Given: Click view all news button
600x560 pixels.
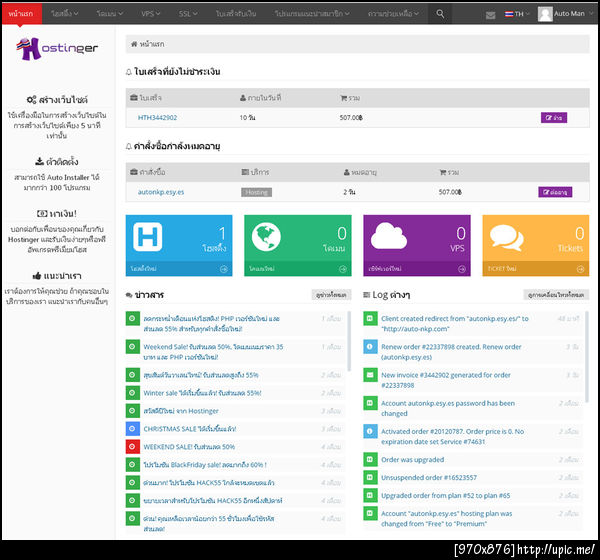Looking at the screenshot, I should (x=331, y=295).
